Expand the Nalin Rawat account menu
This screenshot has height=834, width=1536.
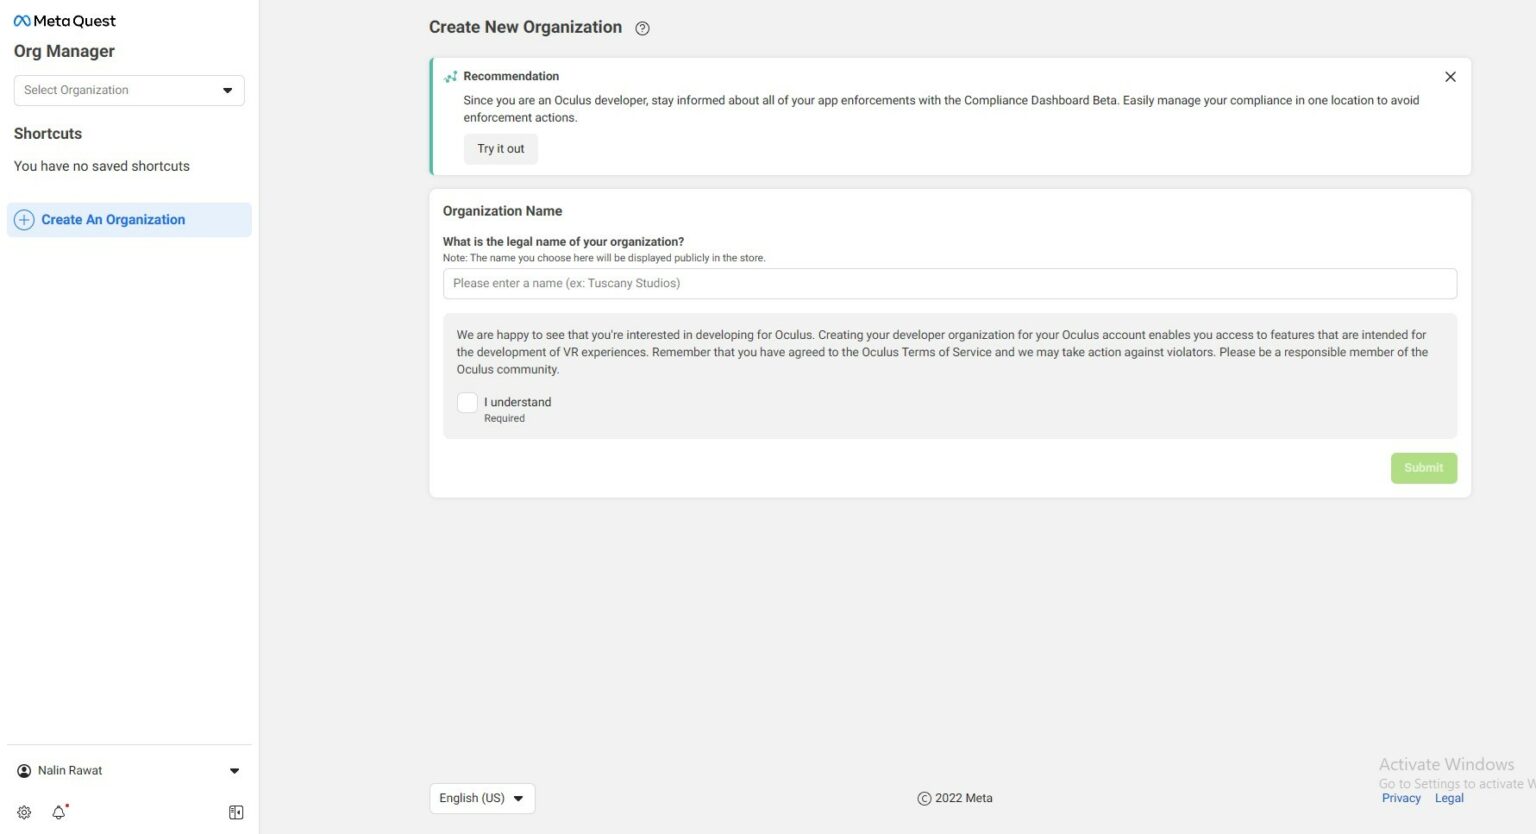point(234,771)
